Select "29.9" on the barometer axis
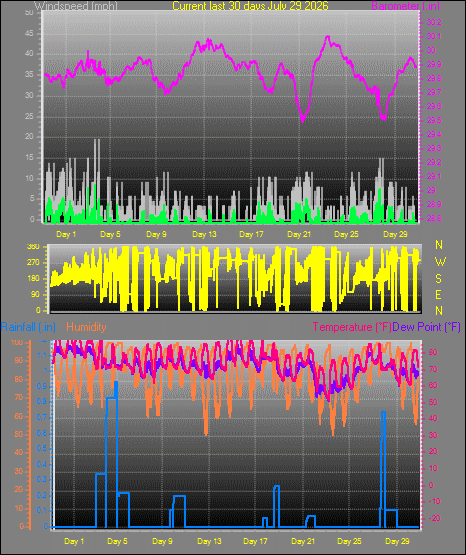This screenshot has width=466, height=555. (x=434, y=64)
